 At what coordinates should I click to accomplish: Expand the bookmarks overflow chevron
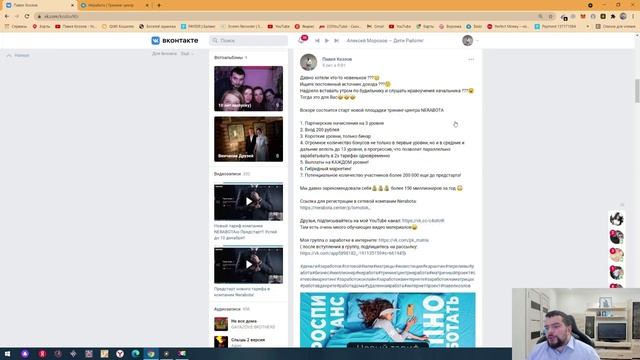[588, 26]
